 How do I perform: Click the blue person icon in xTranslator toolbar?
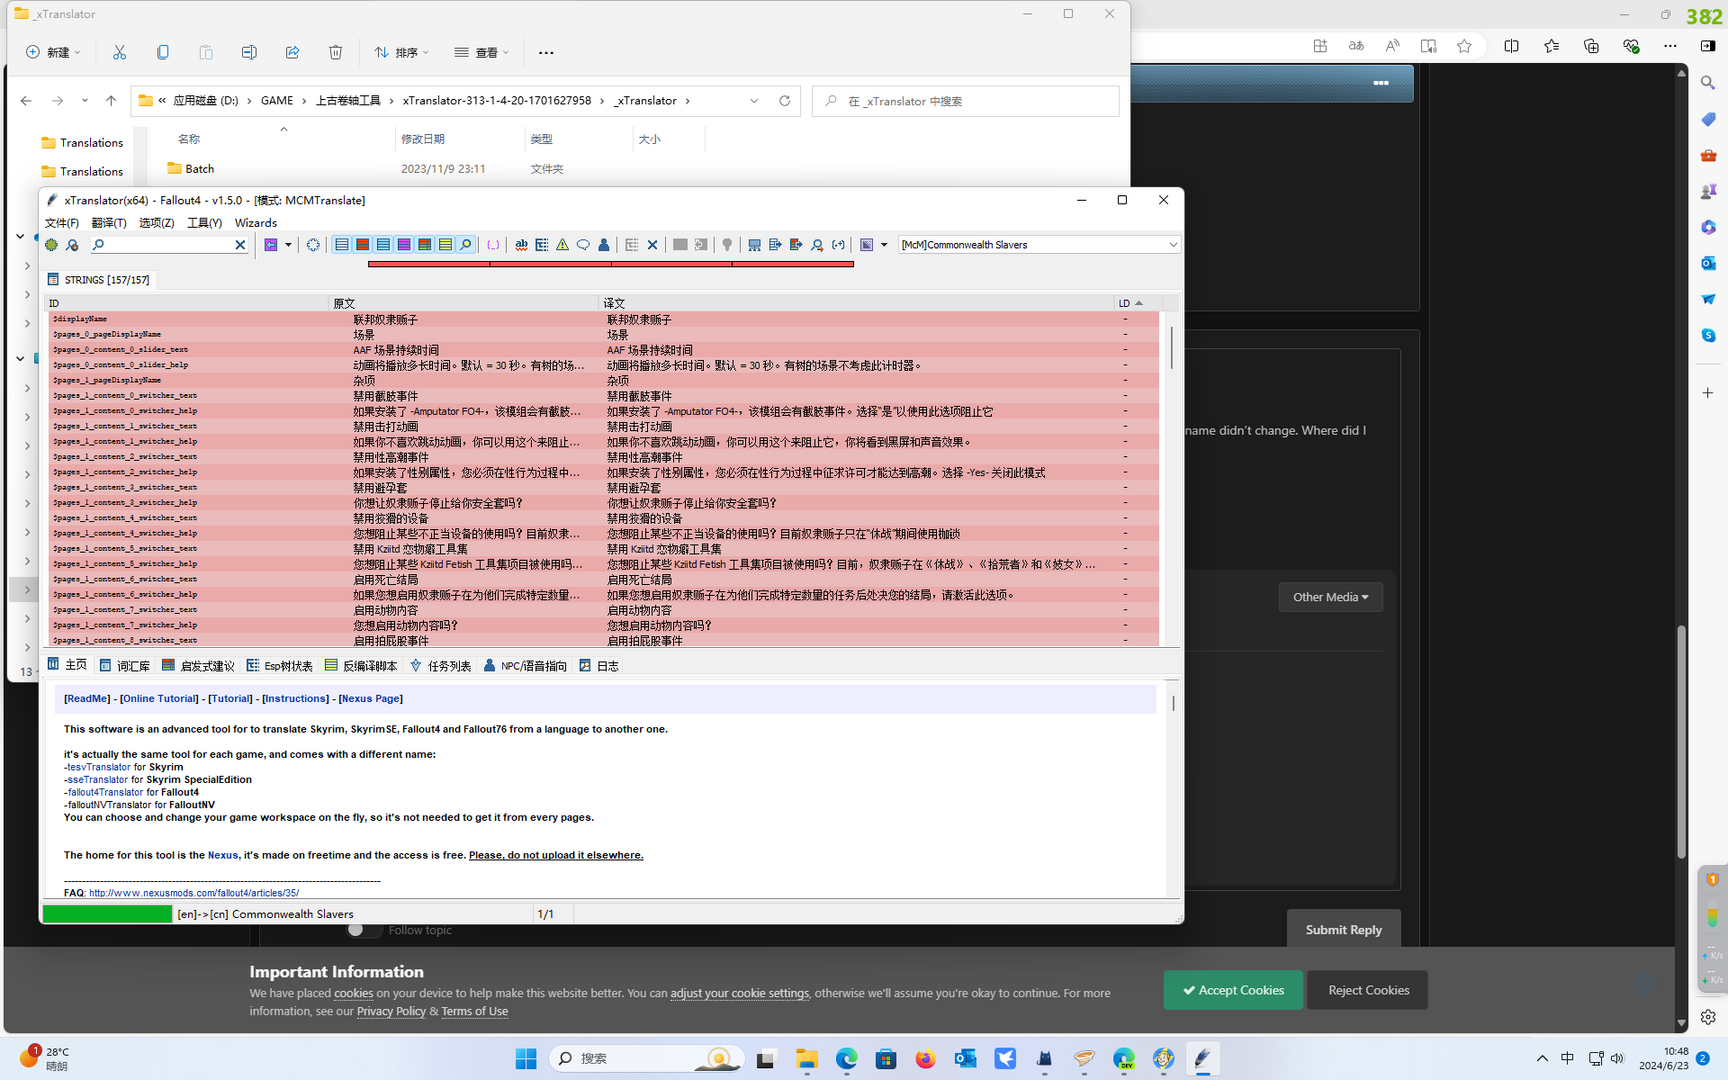[x=603, y=245]
